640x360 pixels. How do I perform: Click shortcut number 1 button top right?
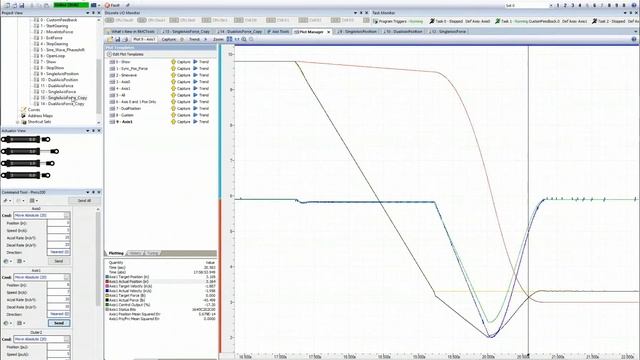click(558, 5)
